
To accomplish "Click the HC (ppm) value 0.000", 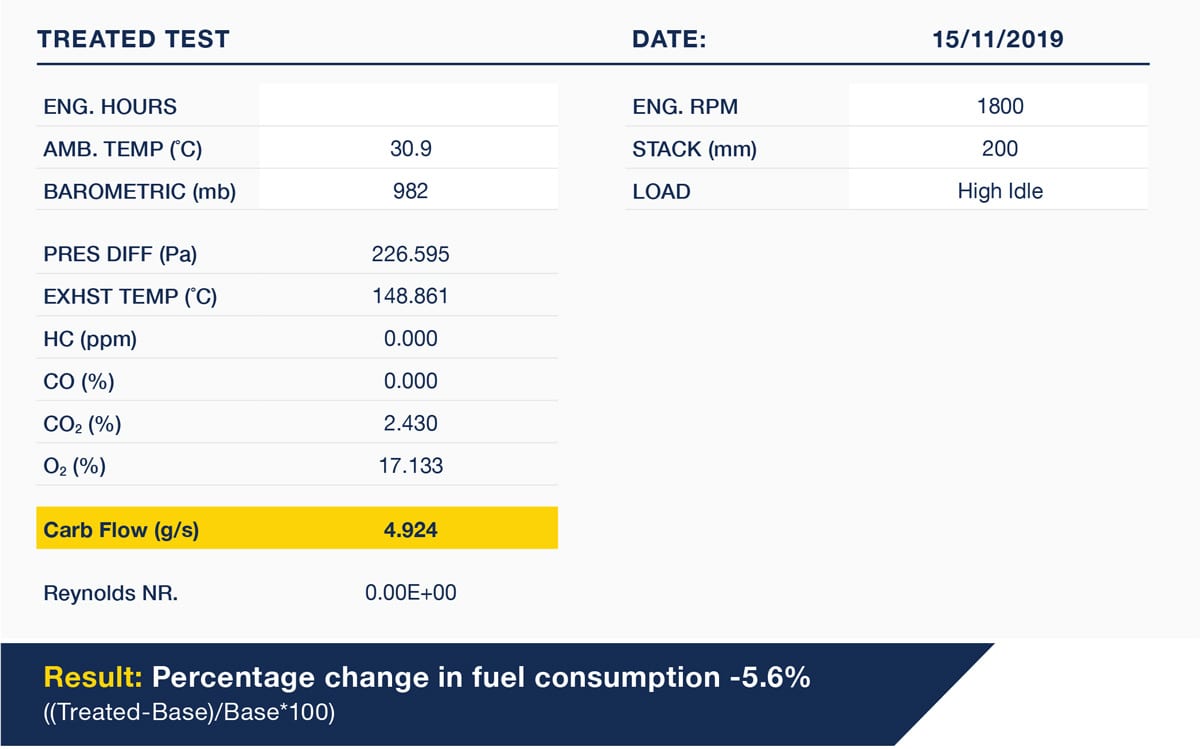I will pyautogui.click(x=410, y=339).
